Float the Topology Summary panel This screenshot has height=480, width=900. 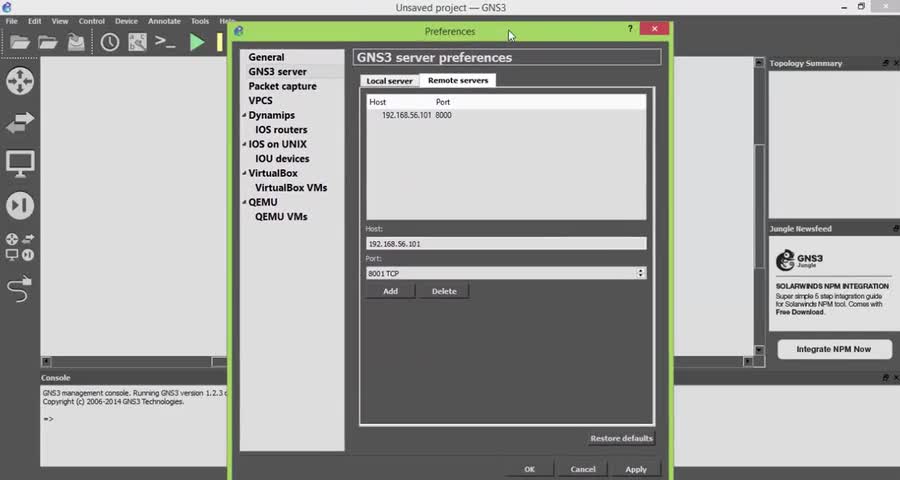886,63
